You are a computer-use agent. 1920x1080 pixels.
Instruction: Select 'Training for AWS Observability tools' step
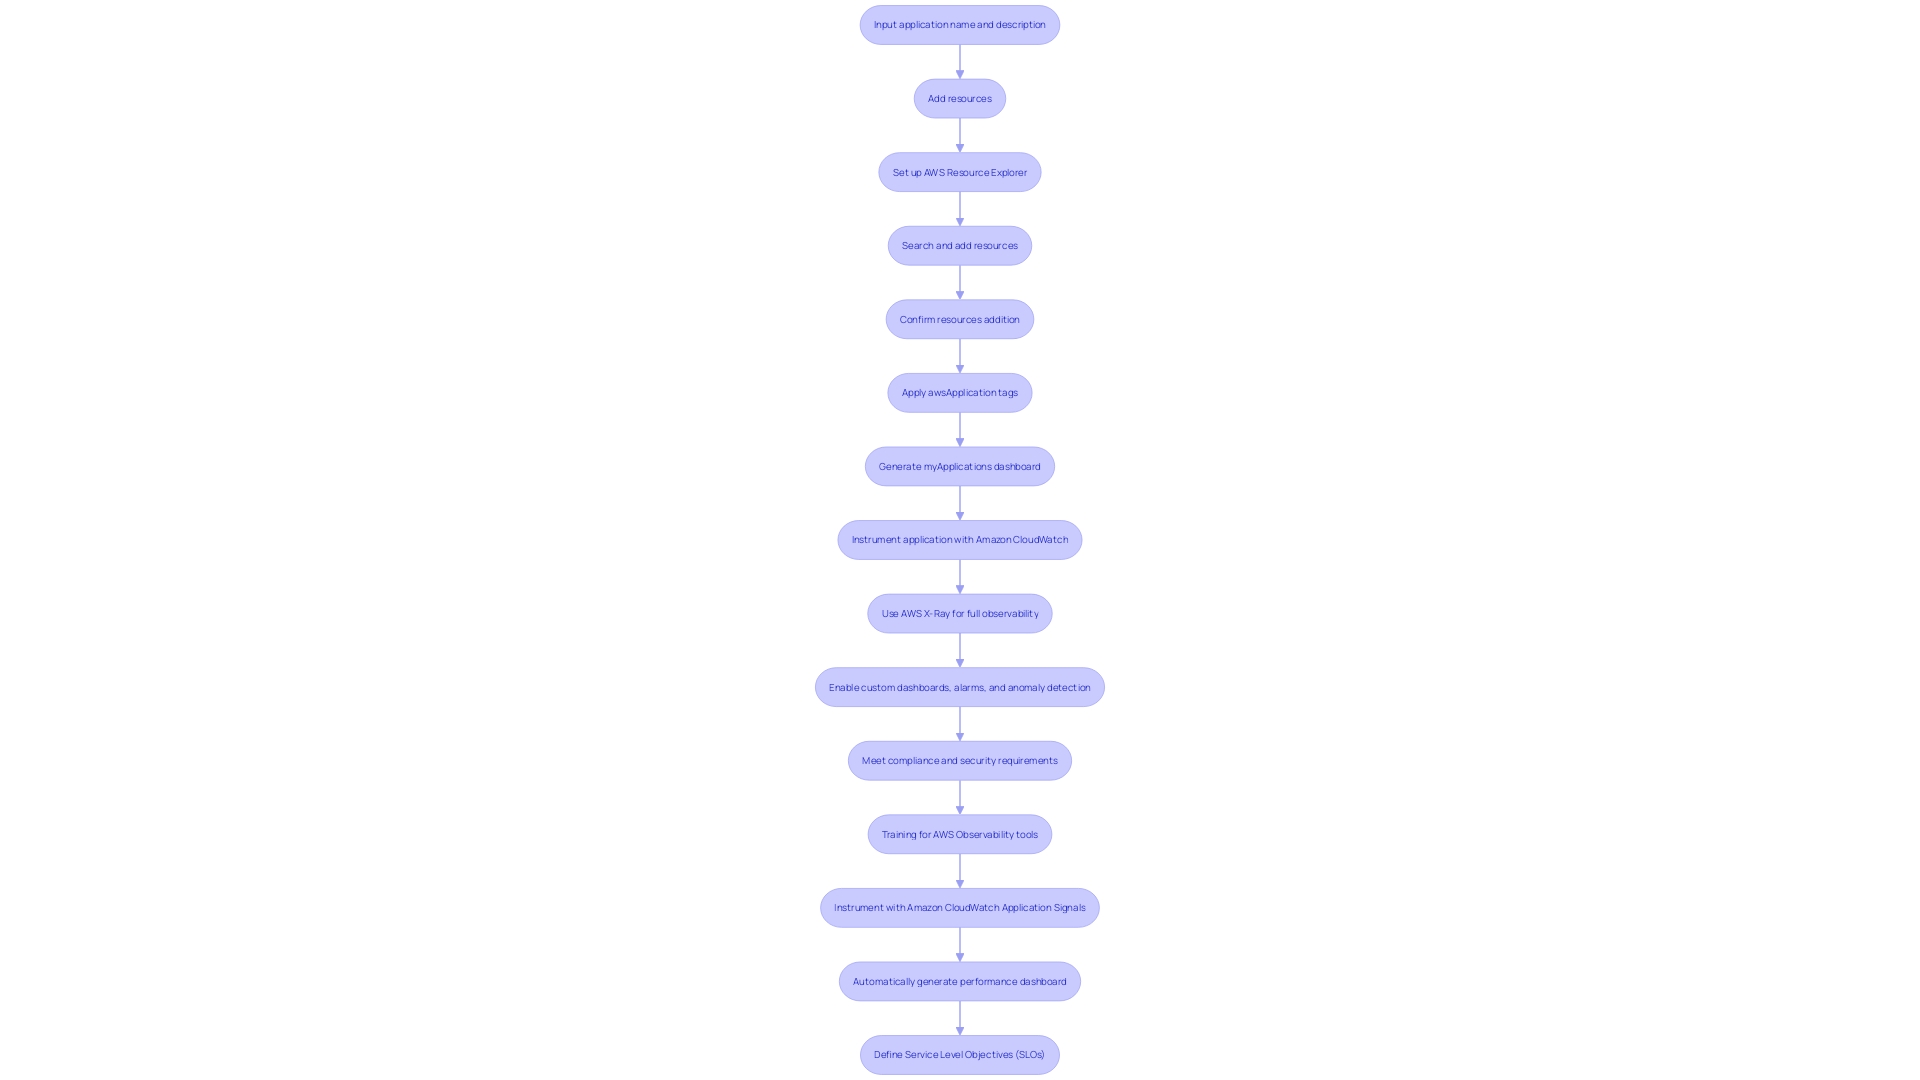click(959, 833)
